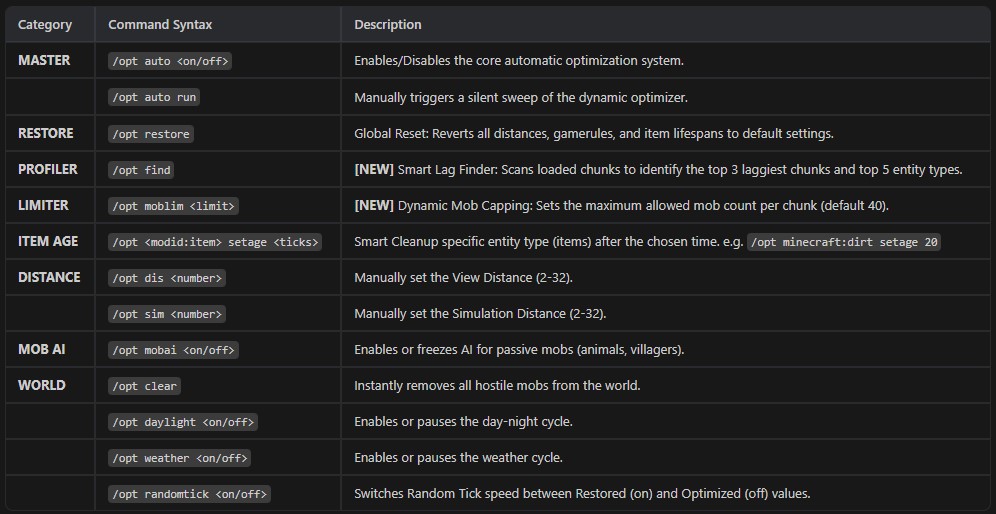Click the /opt clear command code
The width and height of the screenshot is (996, 514).
pos(144,386)
